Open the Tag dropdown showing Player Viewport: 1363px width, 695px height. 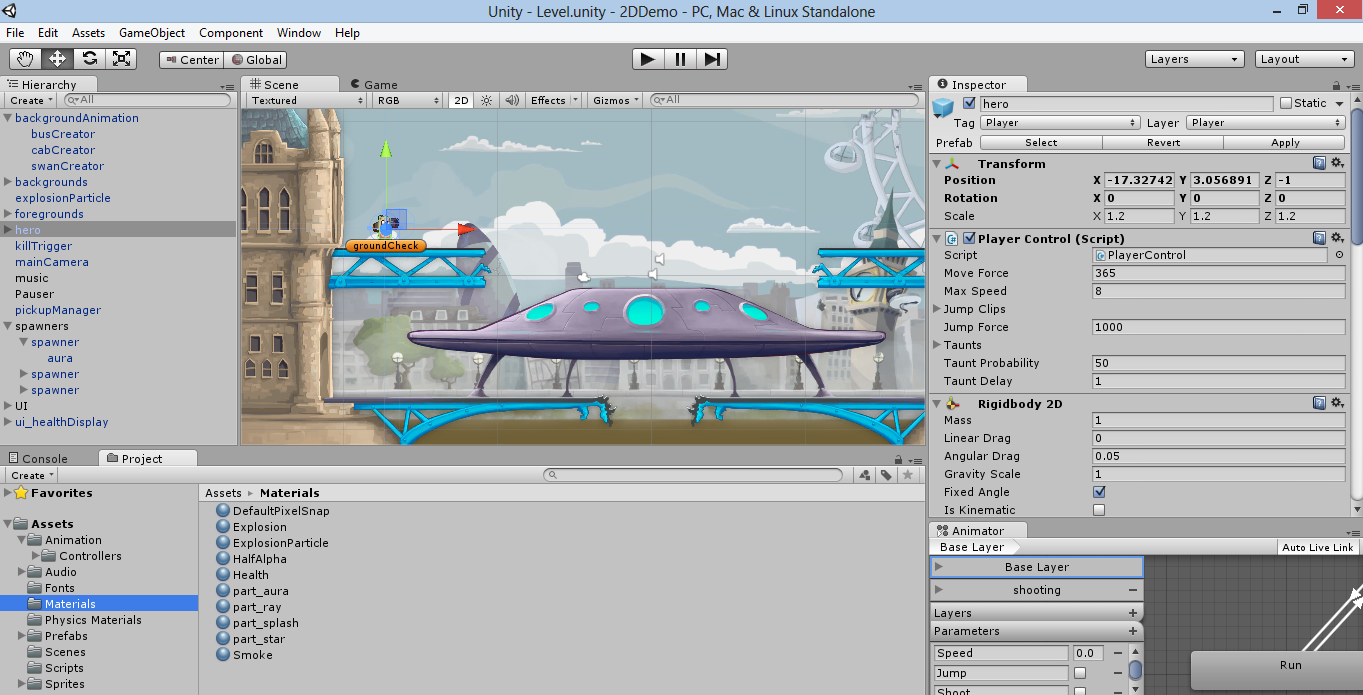(1060, 123)
